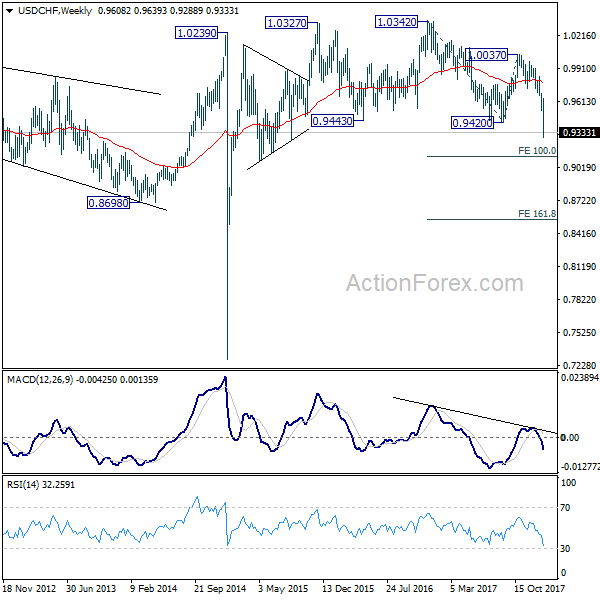Click the USDCHF,Weekly title text

pyautogui.click(x=55, y=11)
